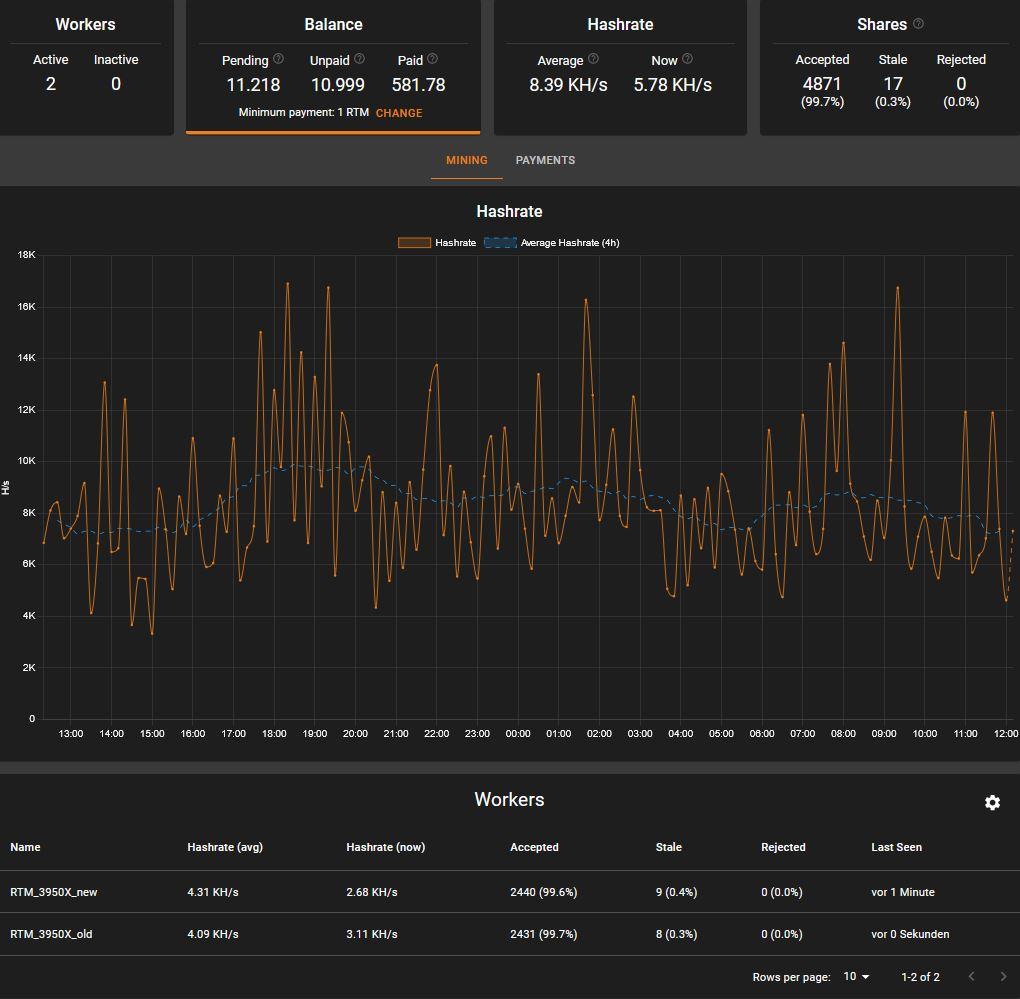Click the Hashrate summary card heading
The width and height of the screenshot is (1020, 999).
(620, 24)
